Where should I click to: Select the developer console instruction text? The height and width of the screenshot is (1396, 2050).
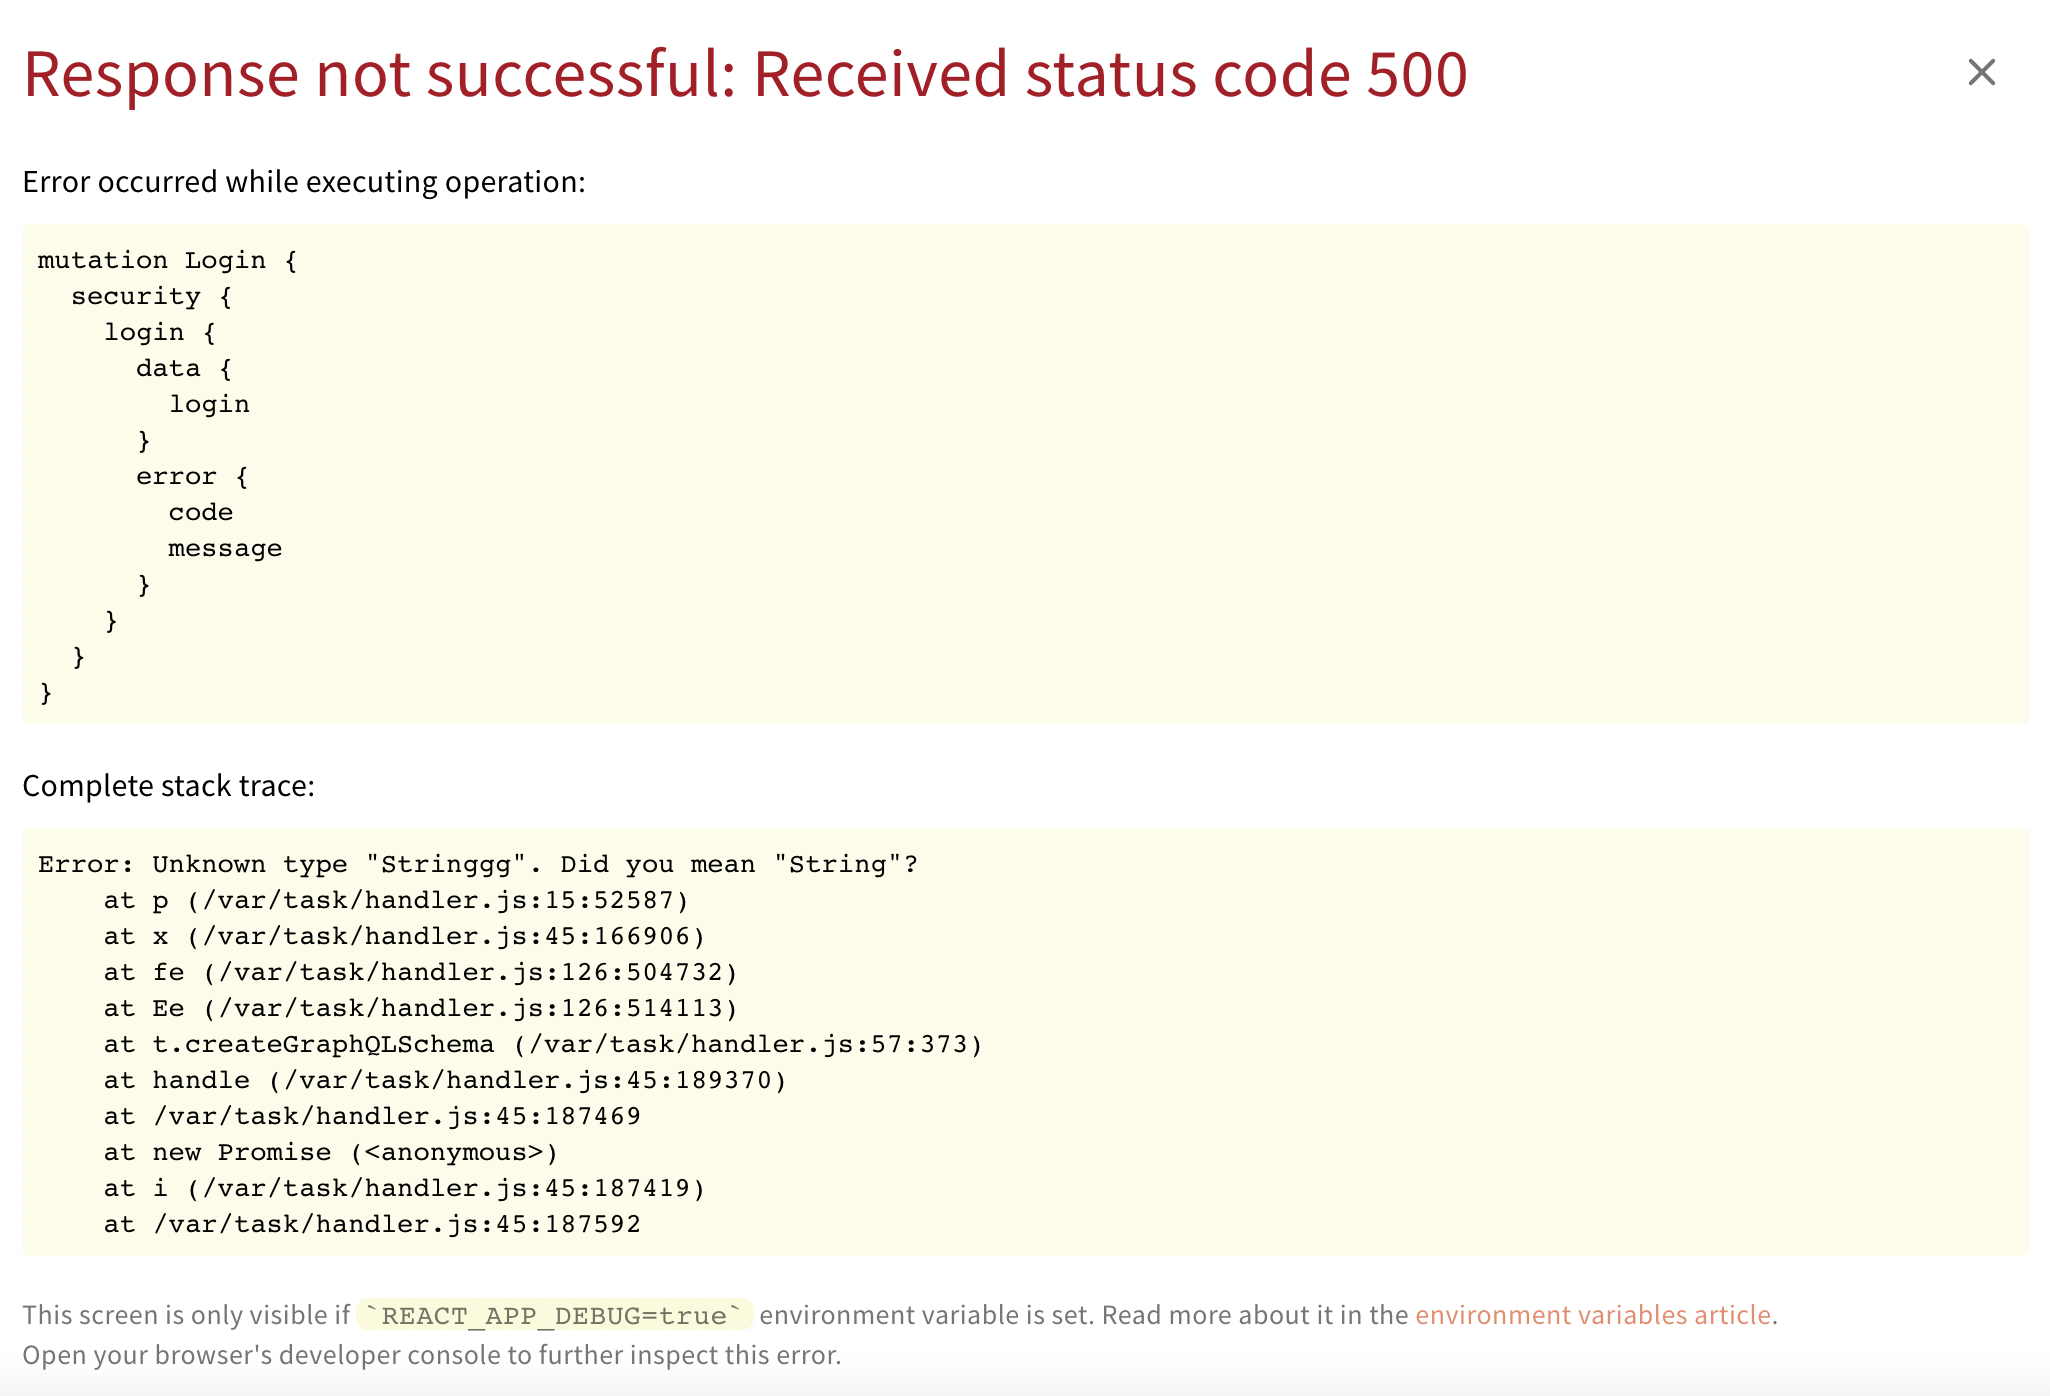tap(432, 1355)
